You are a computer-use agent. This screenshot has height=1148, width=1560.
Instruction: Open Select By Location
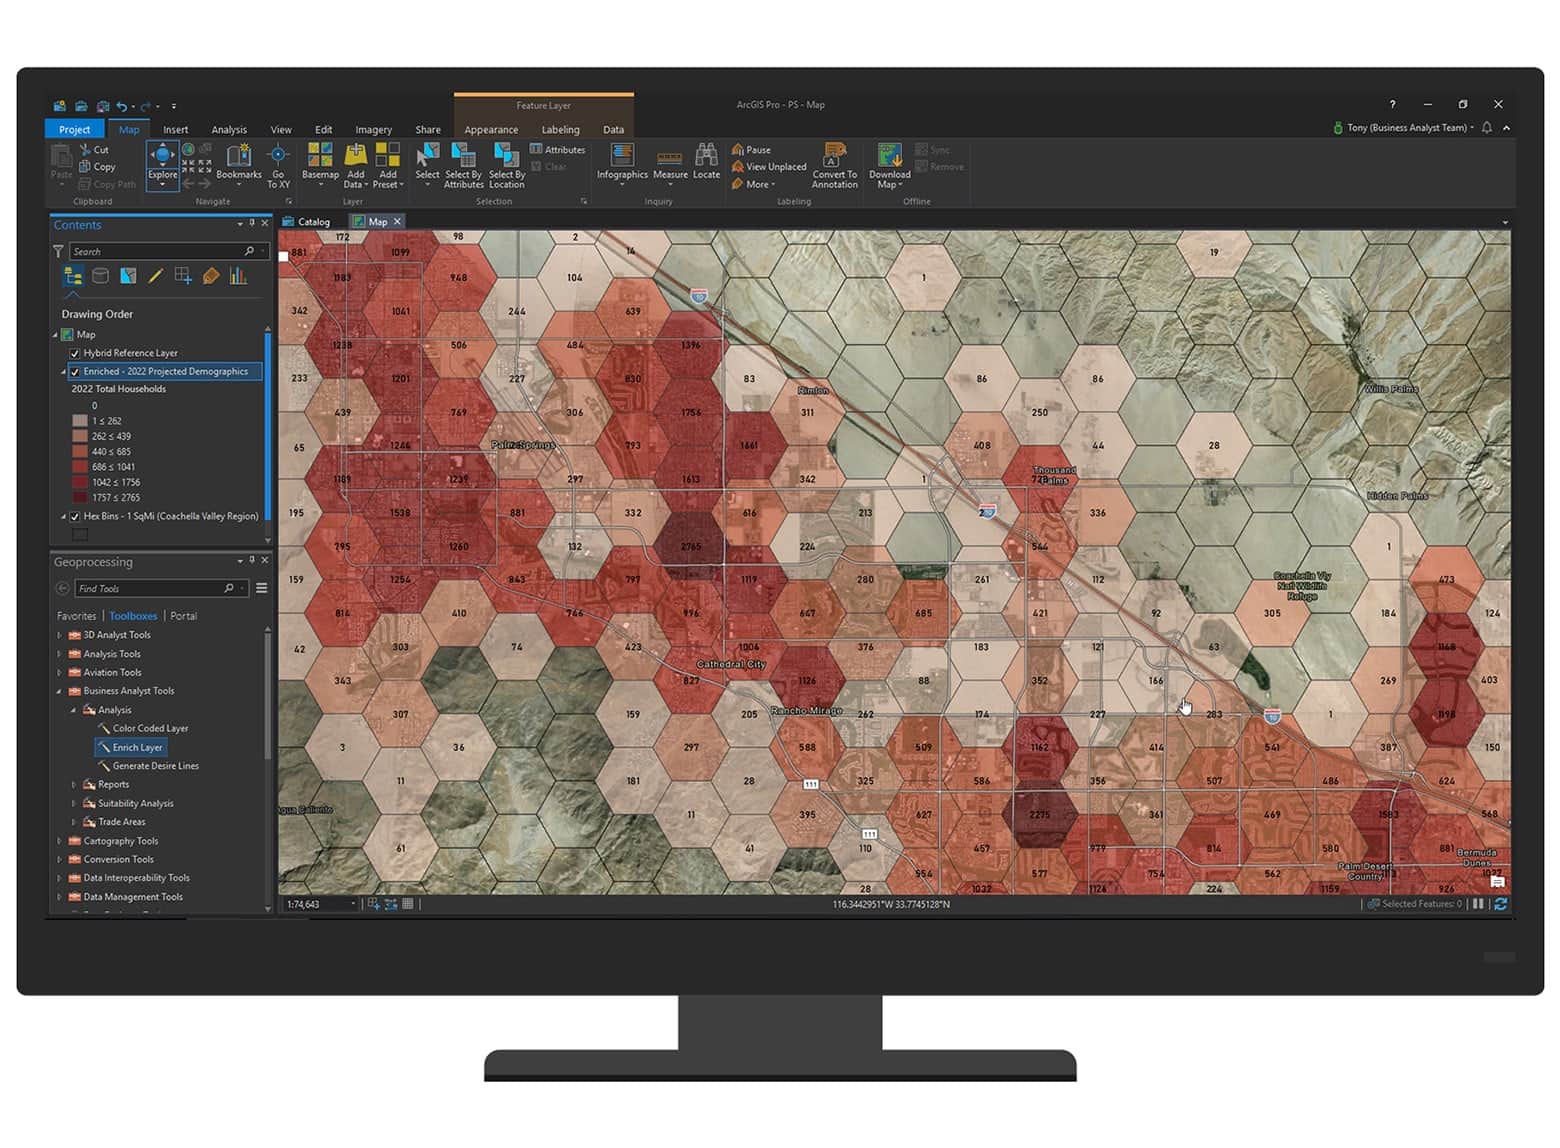(506, 164)
